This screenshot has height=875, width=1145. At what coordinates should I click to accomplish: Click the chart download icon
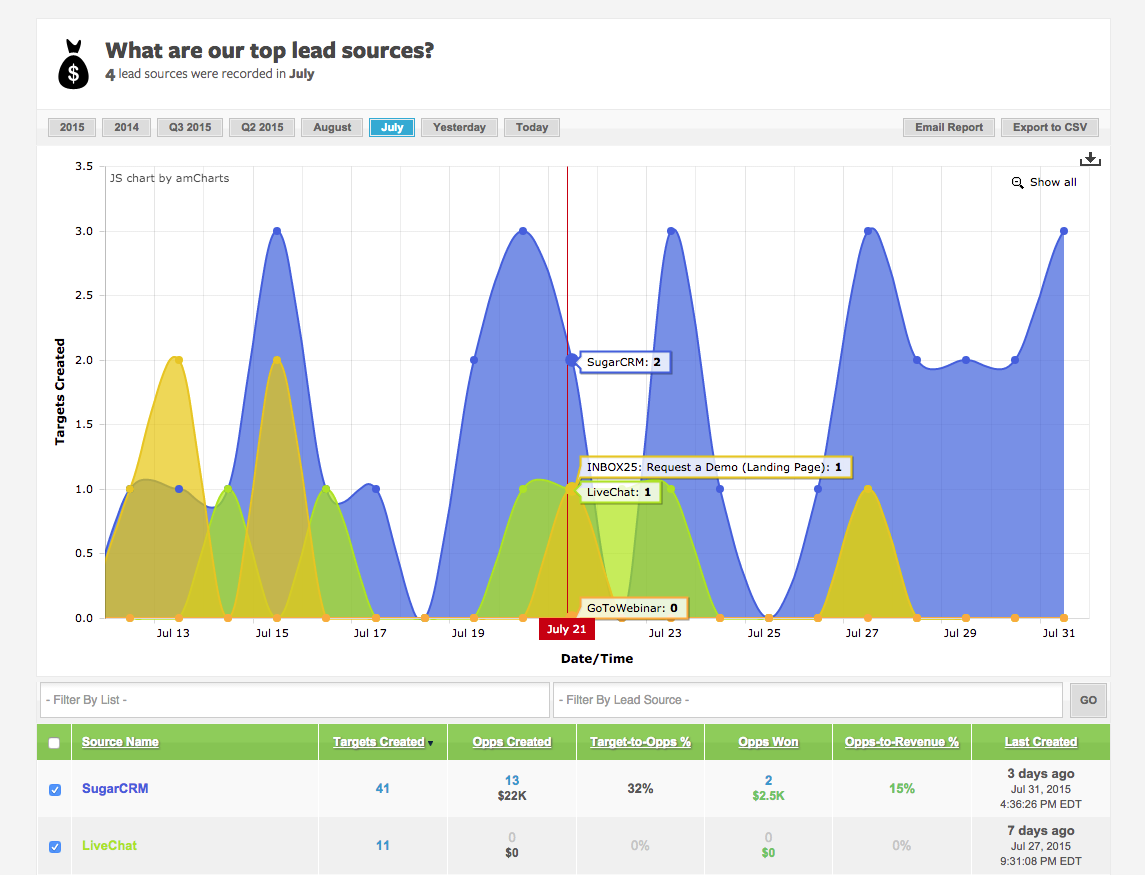pos(1090,159)
